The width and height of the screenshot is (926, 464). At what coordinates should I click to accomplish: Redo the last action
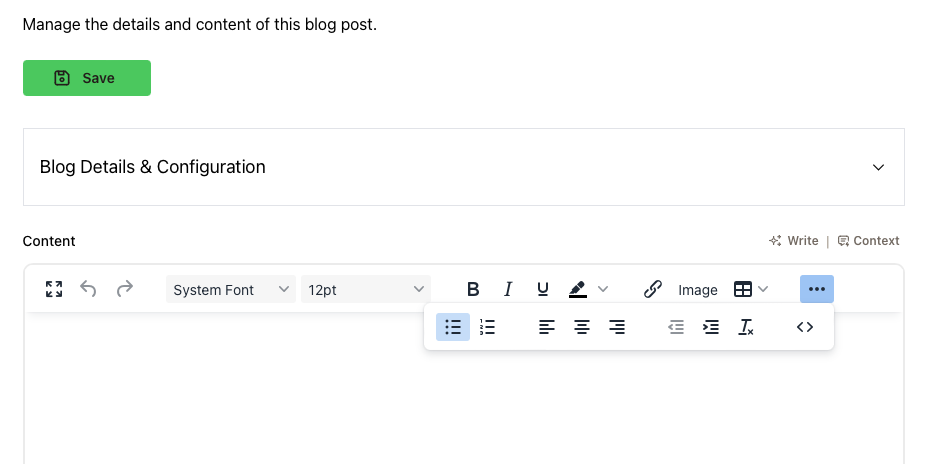tap(125, 290)
